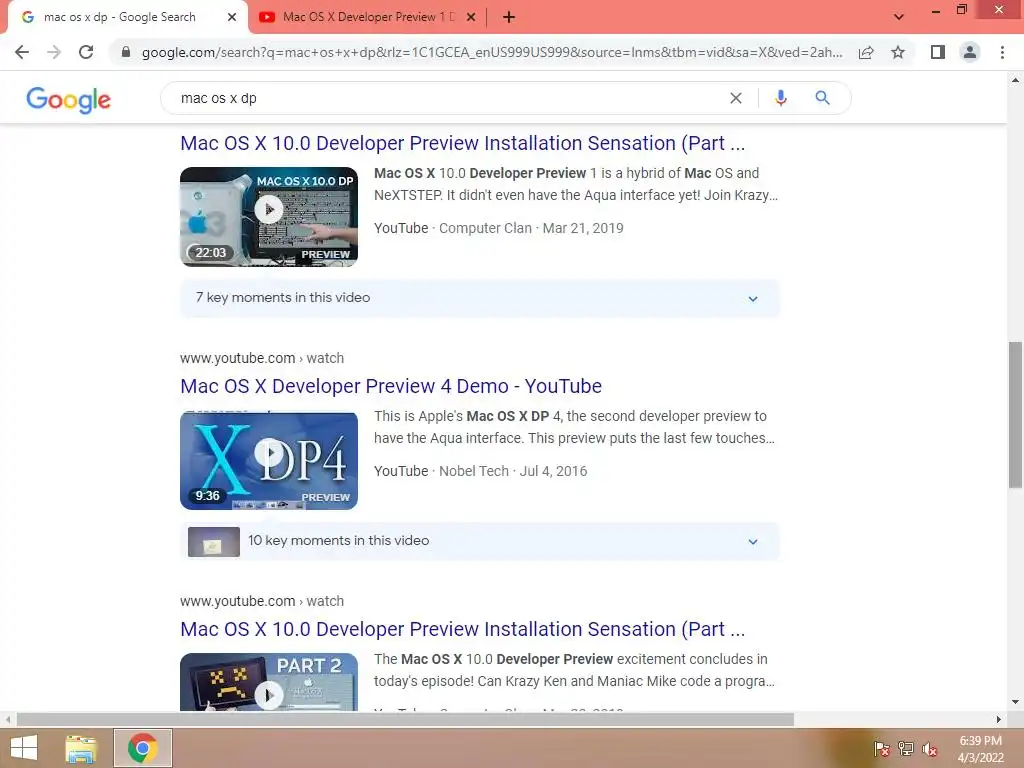Screen dimensions: 1024x768
Task: Play the 22:03 Mac OS X 10.0 DP thumbnail
Action: tap(269, 216)
